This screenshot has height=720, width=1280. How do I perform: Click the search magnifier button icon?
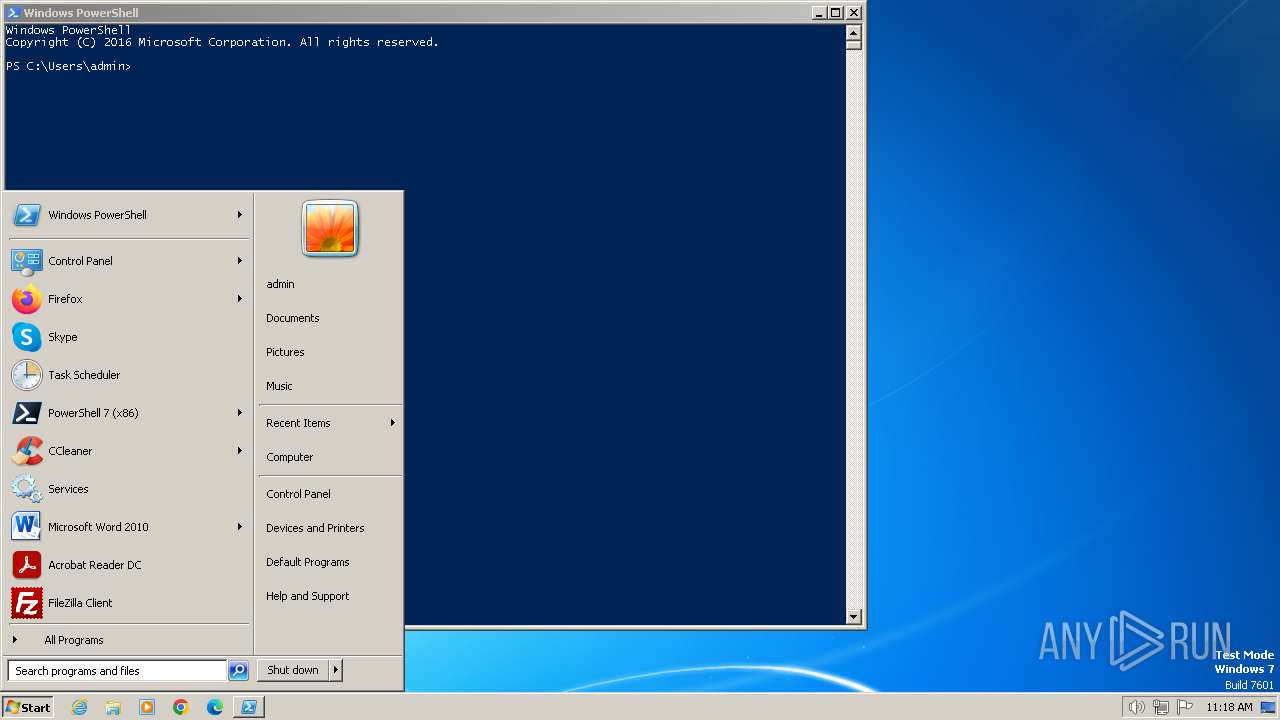click(x=238, y=671)
